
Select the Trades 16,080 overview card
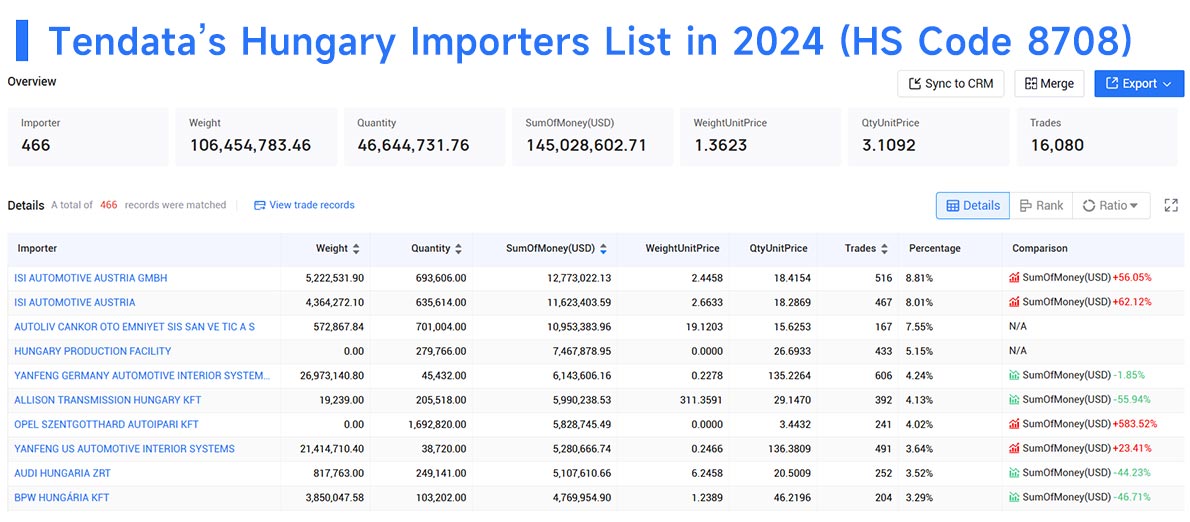pos(1097,137)
